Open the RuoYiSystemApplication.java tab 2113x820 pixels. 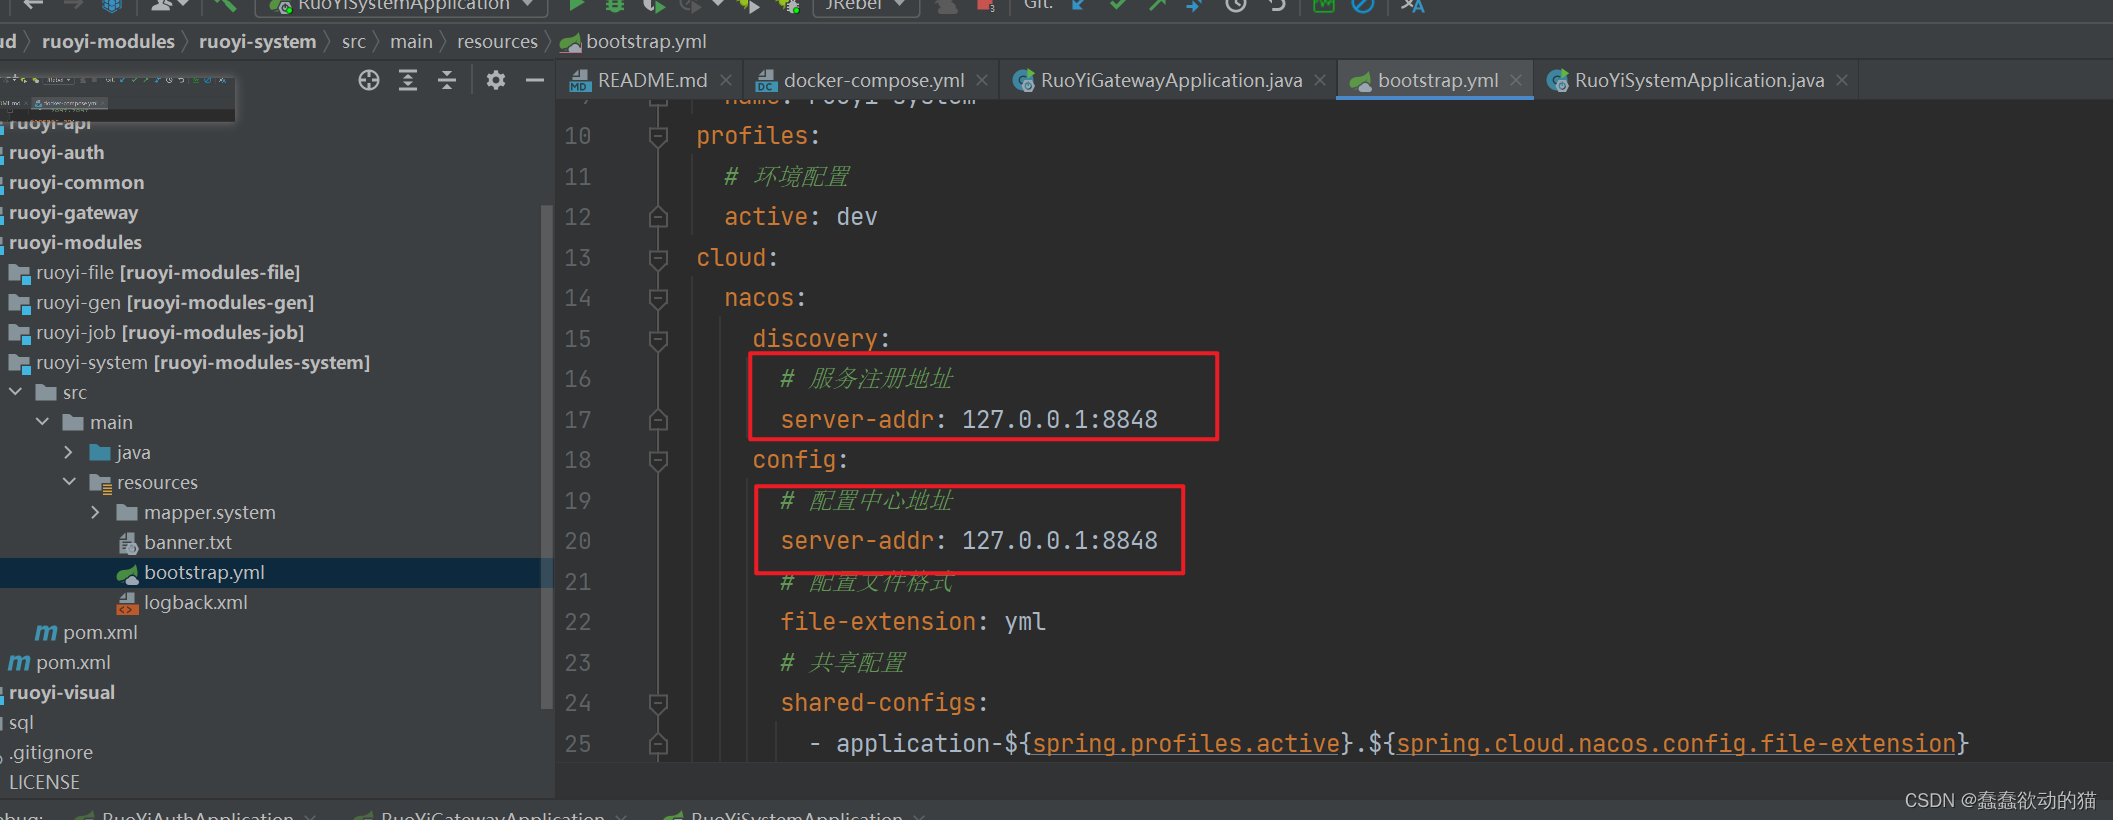pyautogui.click(x=1698, y=80)
